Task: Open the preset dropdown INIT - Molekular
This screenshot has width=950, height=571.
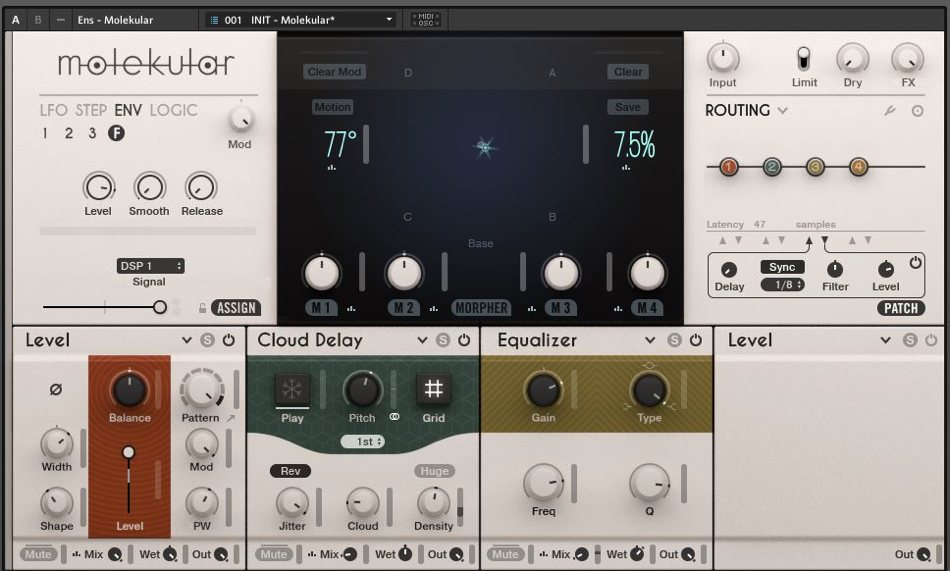Action: tap(300, 20)
